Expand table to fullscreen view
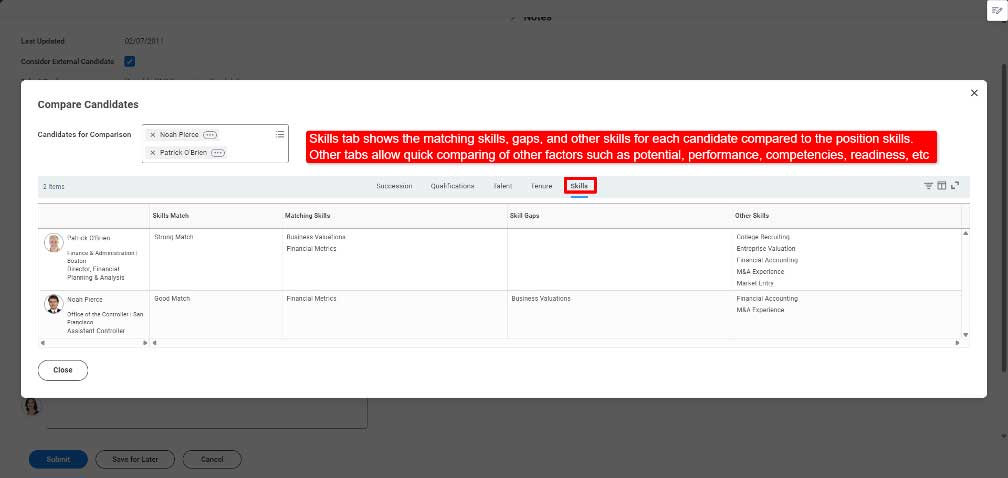Screen dimensions: 1008x478 point(955,186)
